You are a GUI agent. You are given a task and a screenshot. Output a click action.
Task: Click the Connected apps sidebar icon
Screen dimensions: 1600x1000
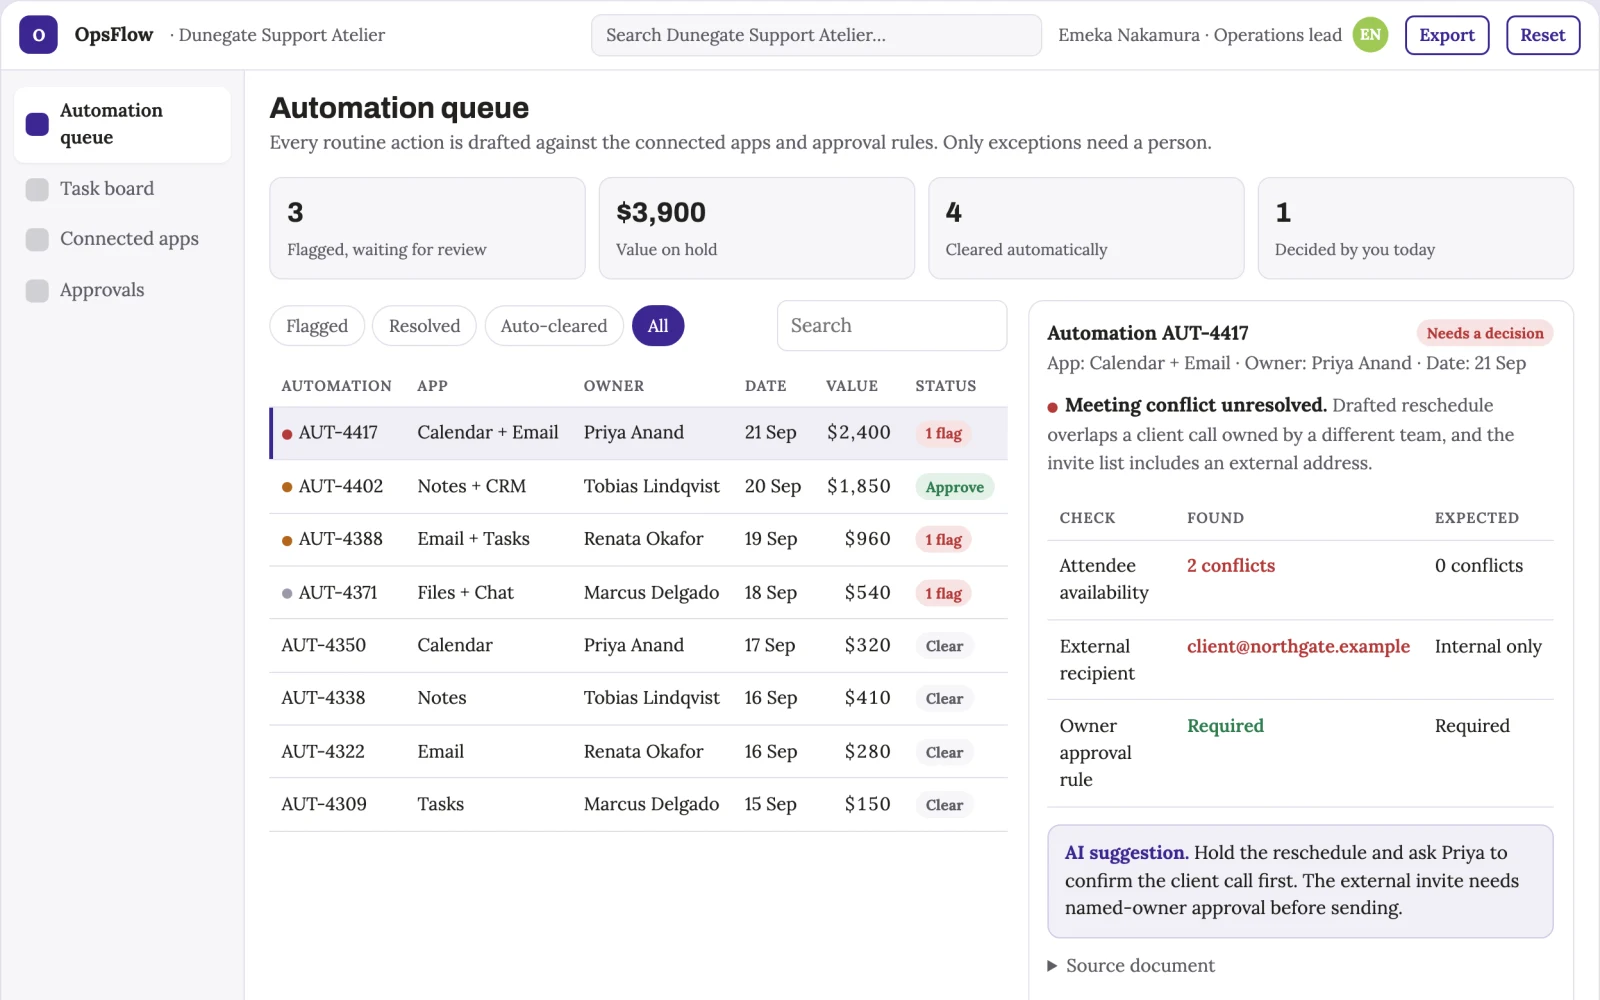point(37,239)
